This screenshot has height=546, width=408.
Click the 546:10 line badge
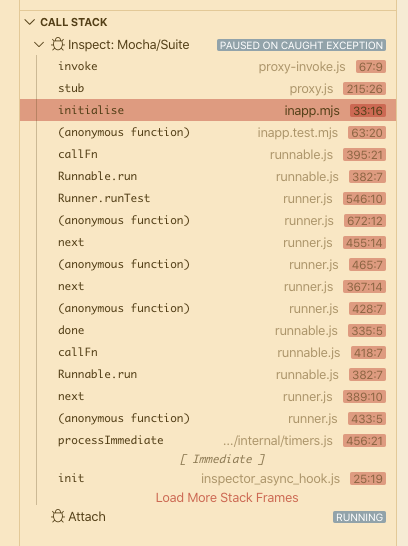coord(364,199)
